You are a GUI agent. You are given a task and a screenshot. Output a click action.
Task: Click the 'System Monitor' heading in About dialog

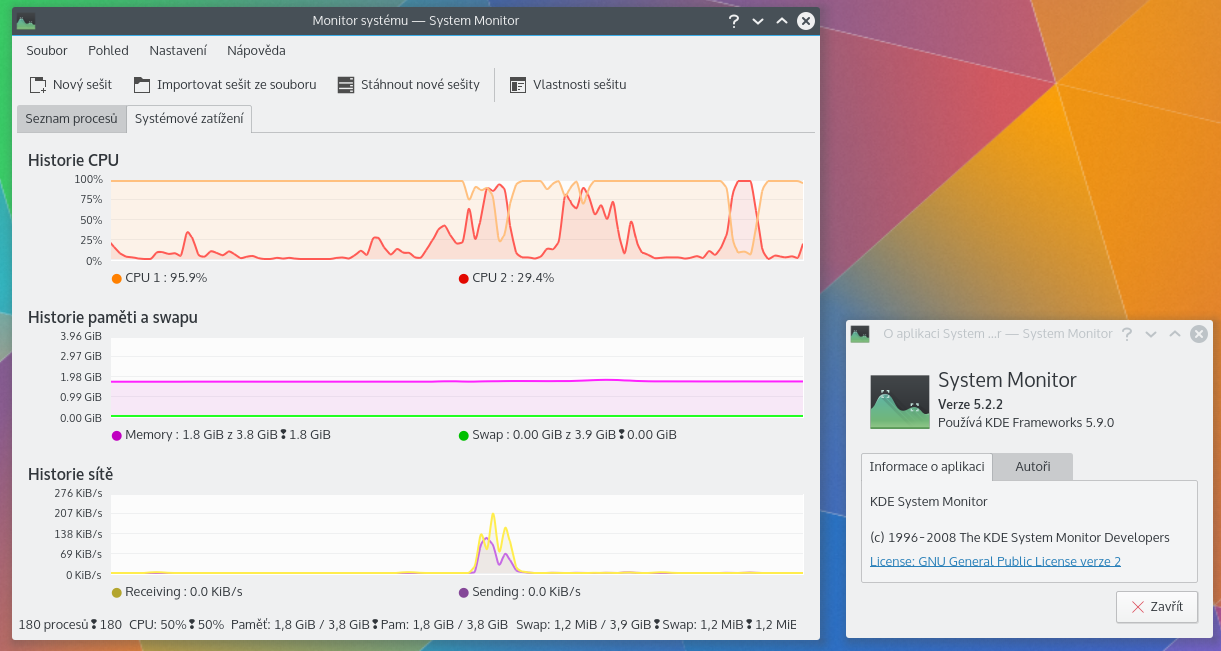pyautogui.click(x=1007, y=381)
